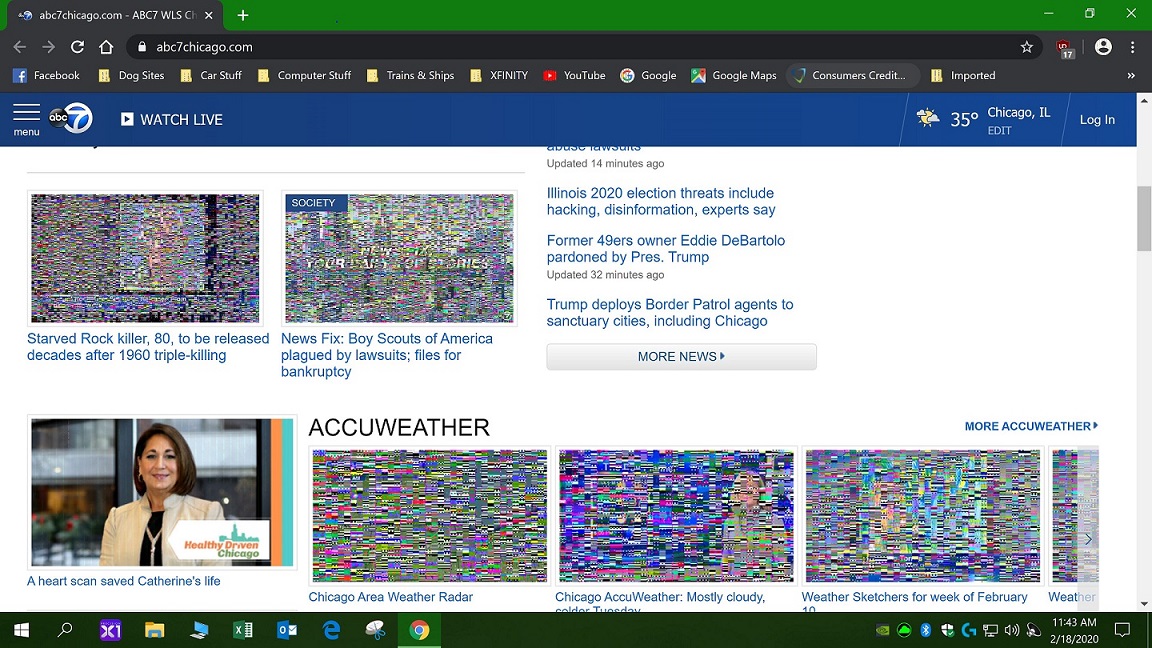Open Starved Rock killer headline link

coord(148,347)
